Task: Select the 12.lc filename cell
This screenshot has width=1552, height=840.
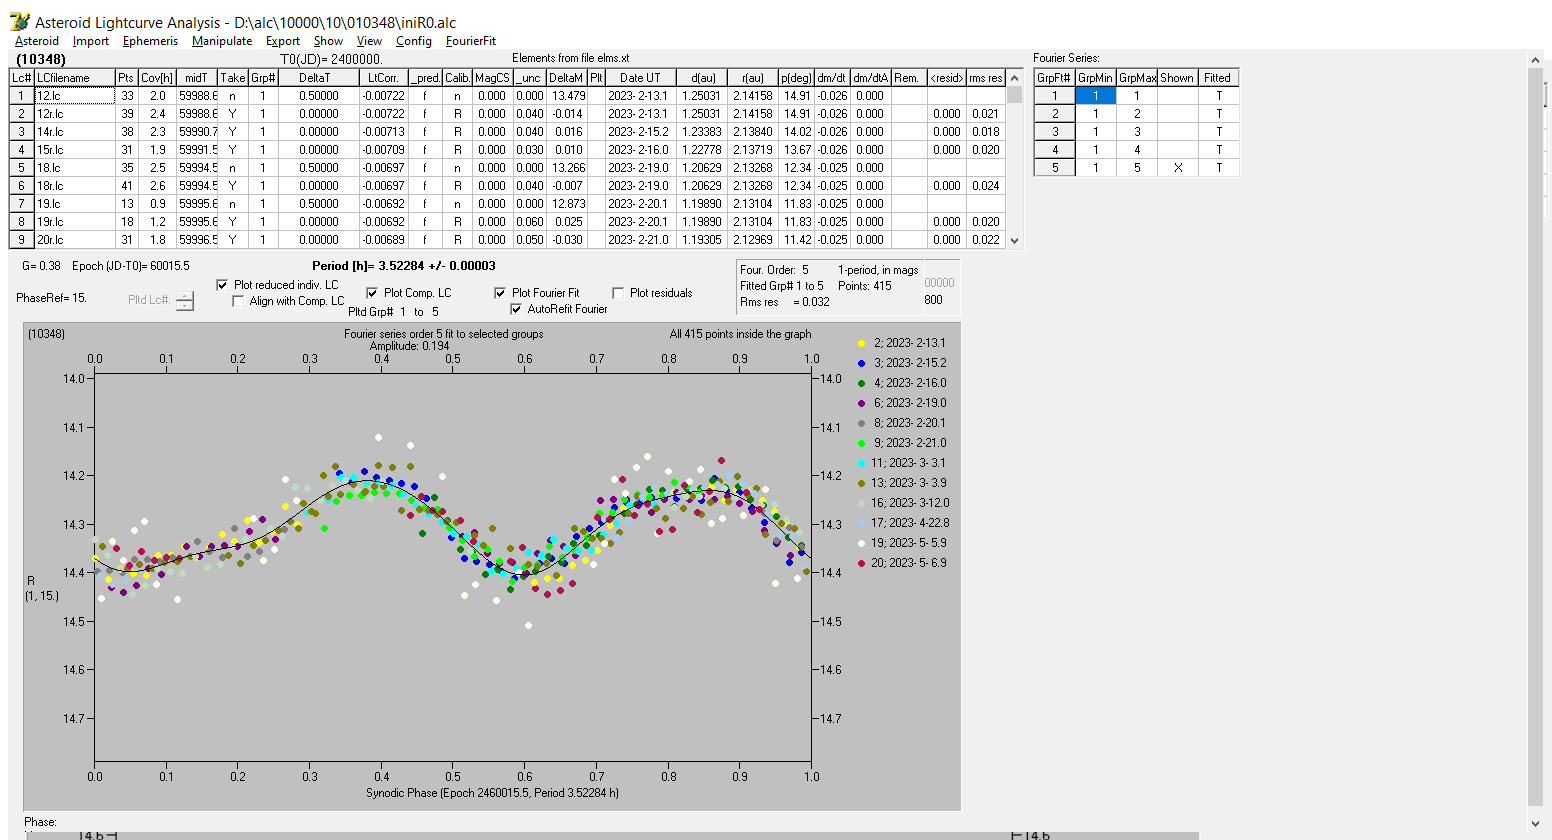Action: (x=74, y=96)
